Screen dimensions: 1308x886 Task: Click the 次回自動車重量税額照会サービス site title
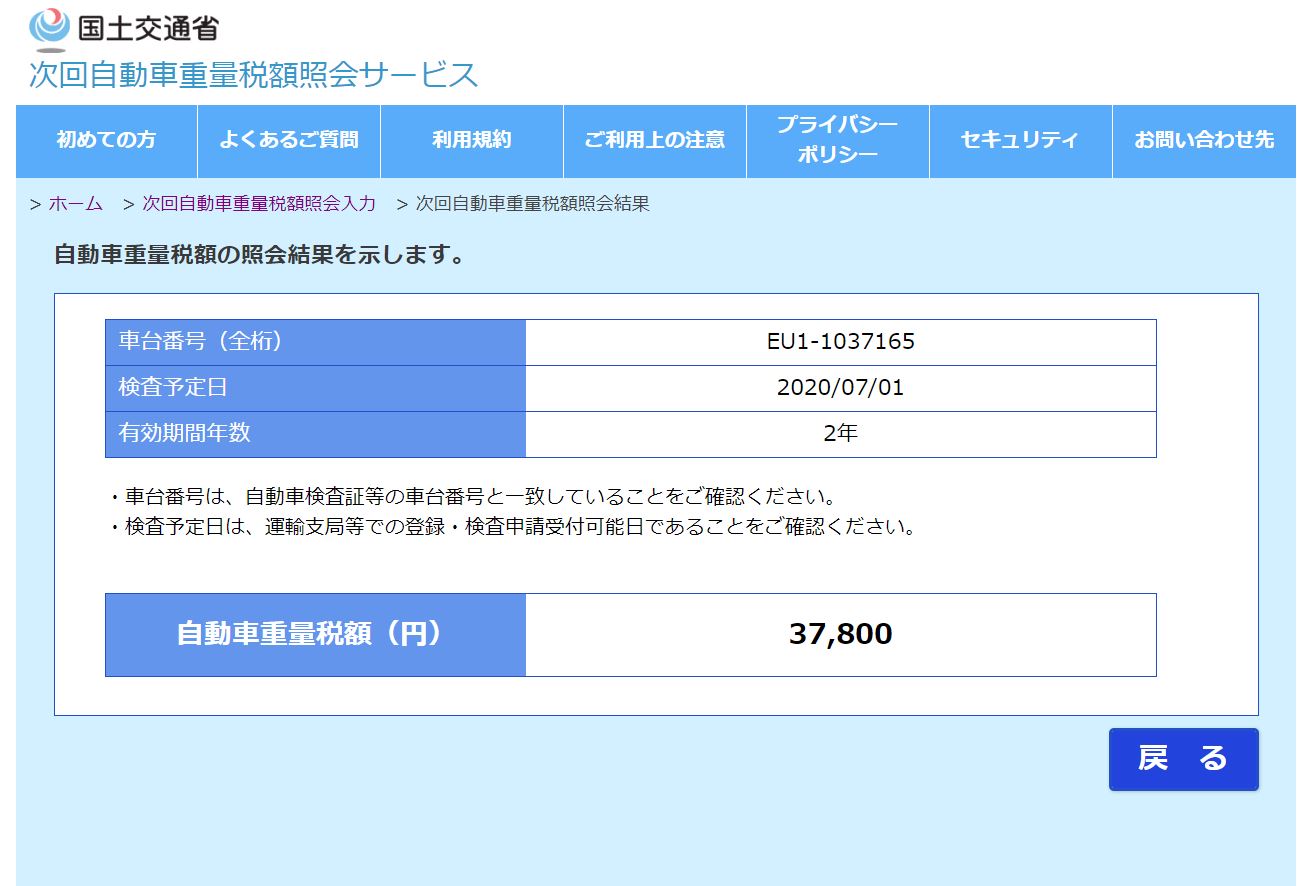click(253, 75)
